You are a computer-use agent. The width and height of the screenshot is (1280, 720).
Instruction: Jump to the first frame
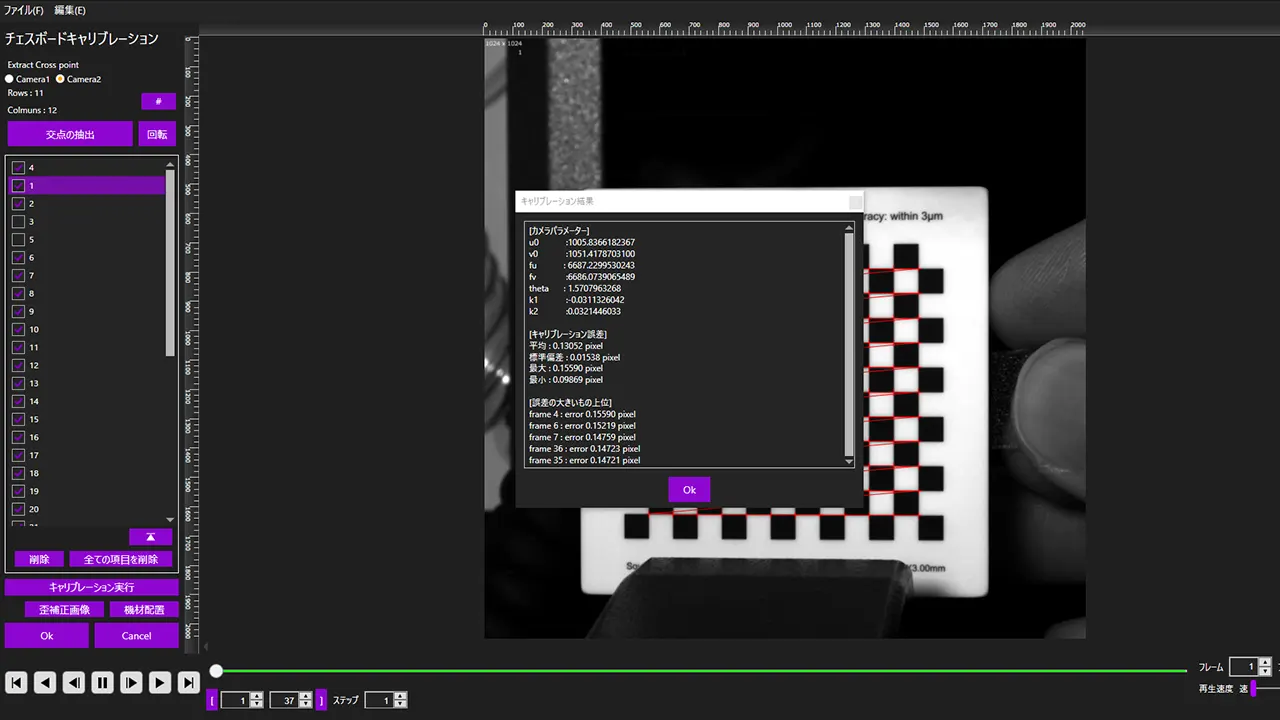point(16,683)
